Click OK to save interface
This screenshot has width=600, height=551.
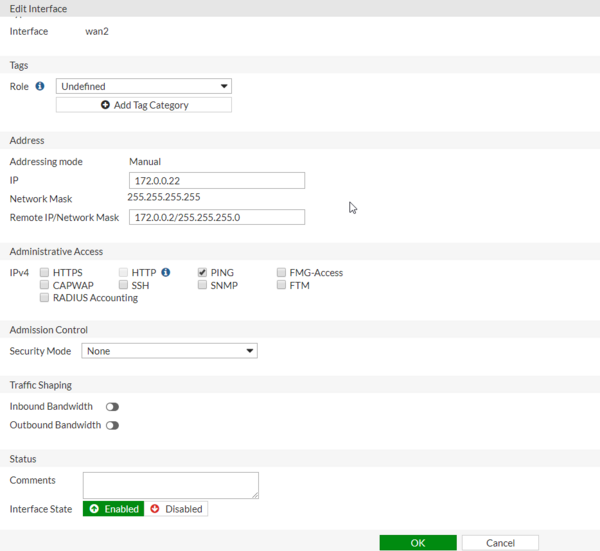[418, 542]
